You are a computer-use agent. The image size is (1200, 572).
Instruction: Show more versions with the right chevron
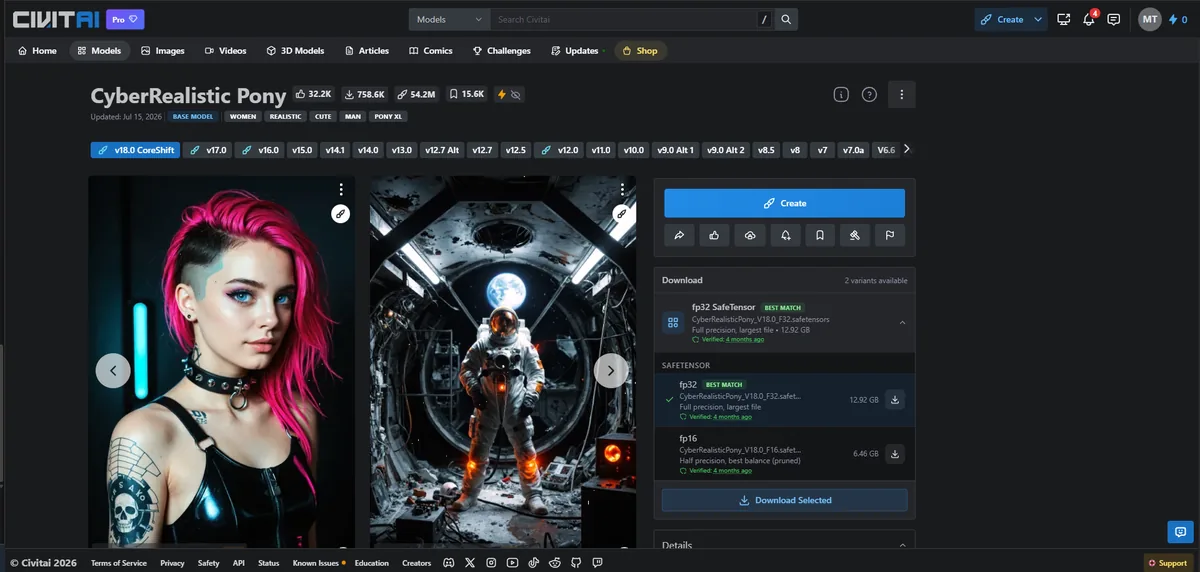coord(907,149)
